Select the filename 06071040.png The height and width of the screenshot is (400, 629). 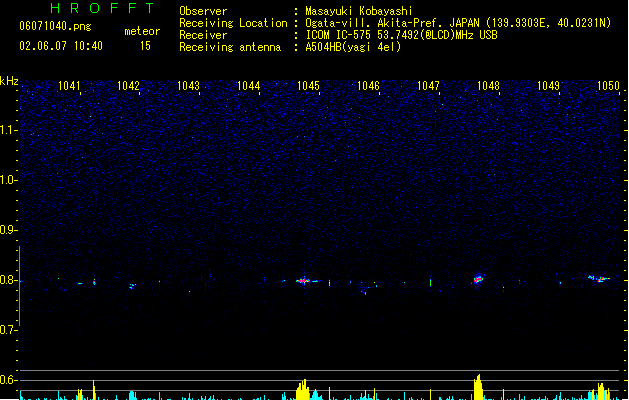[55, 26]
